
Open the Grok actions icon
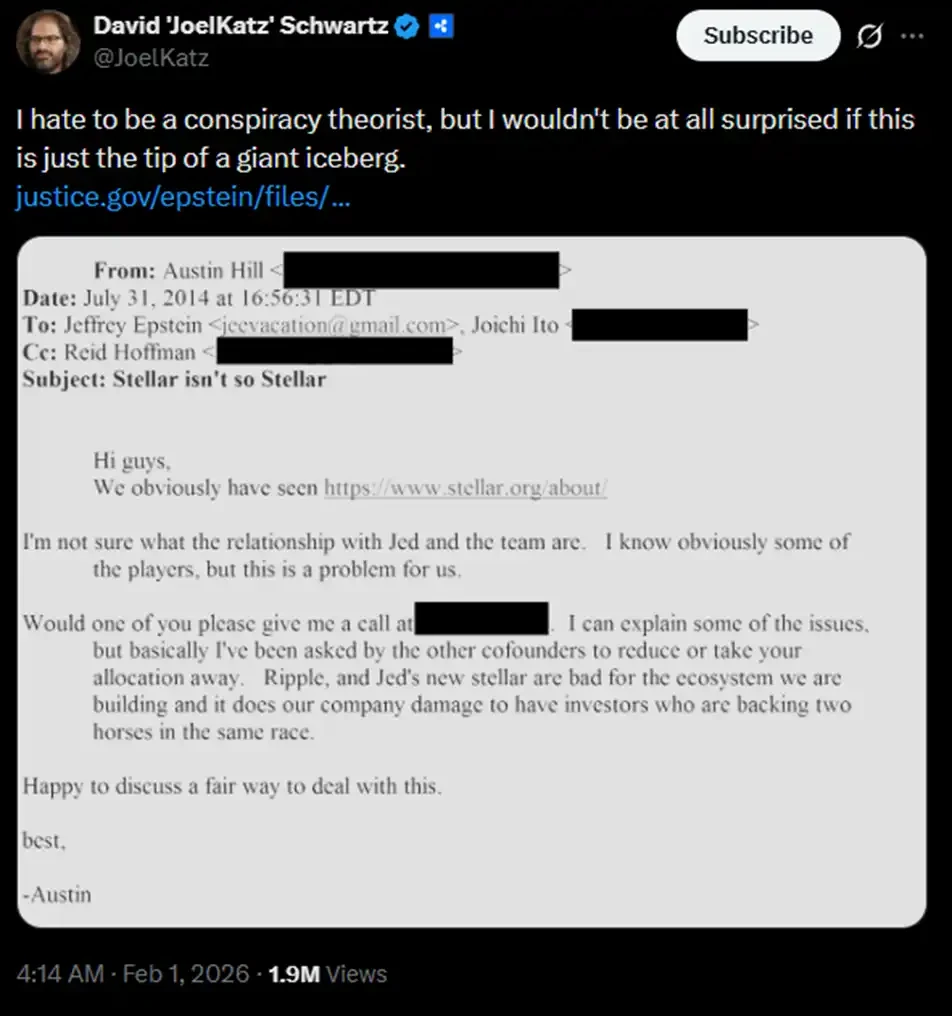869,35
